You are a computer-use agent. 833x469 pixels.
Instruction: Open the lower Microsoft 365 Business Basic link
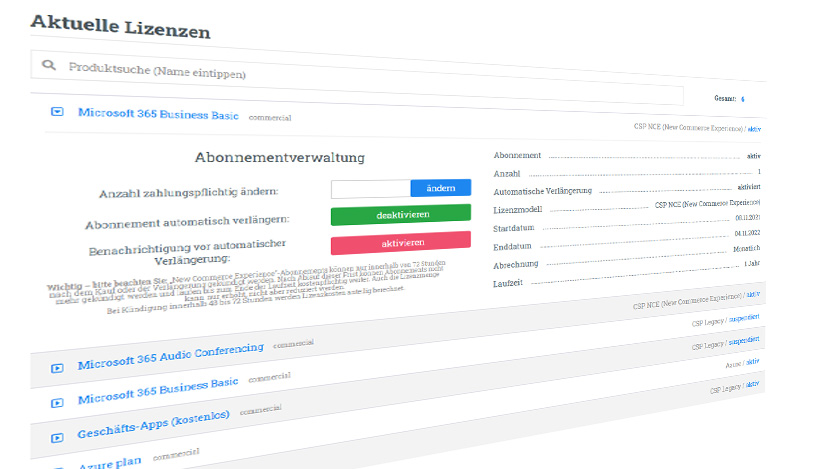coord(158,390)
